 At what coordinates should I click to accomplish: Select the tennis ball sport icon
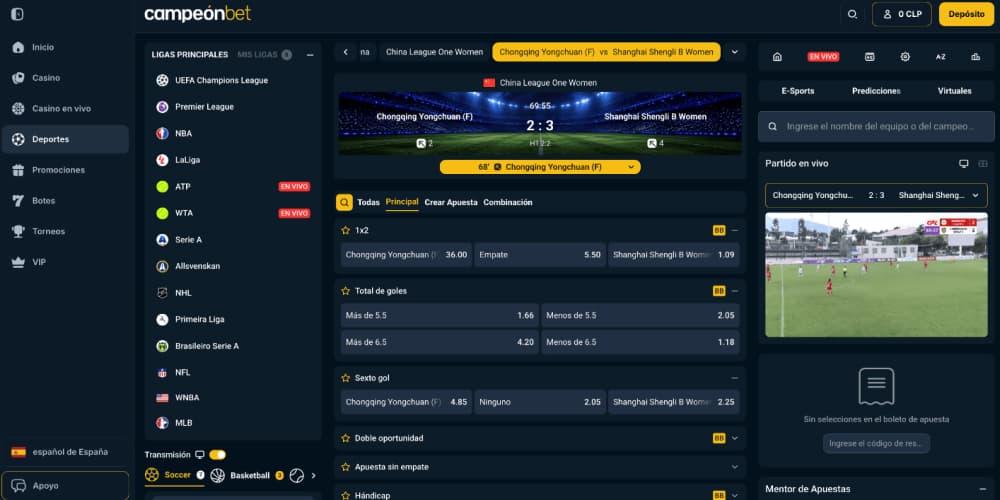coord(297,475)
